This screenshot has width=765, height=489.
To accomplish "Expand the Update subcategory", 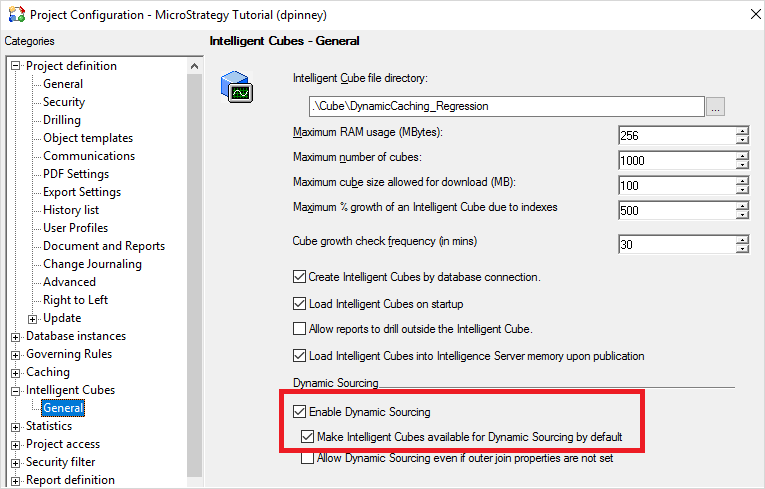I will [33, 318].
